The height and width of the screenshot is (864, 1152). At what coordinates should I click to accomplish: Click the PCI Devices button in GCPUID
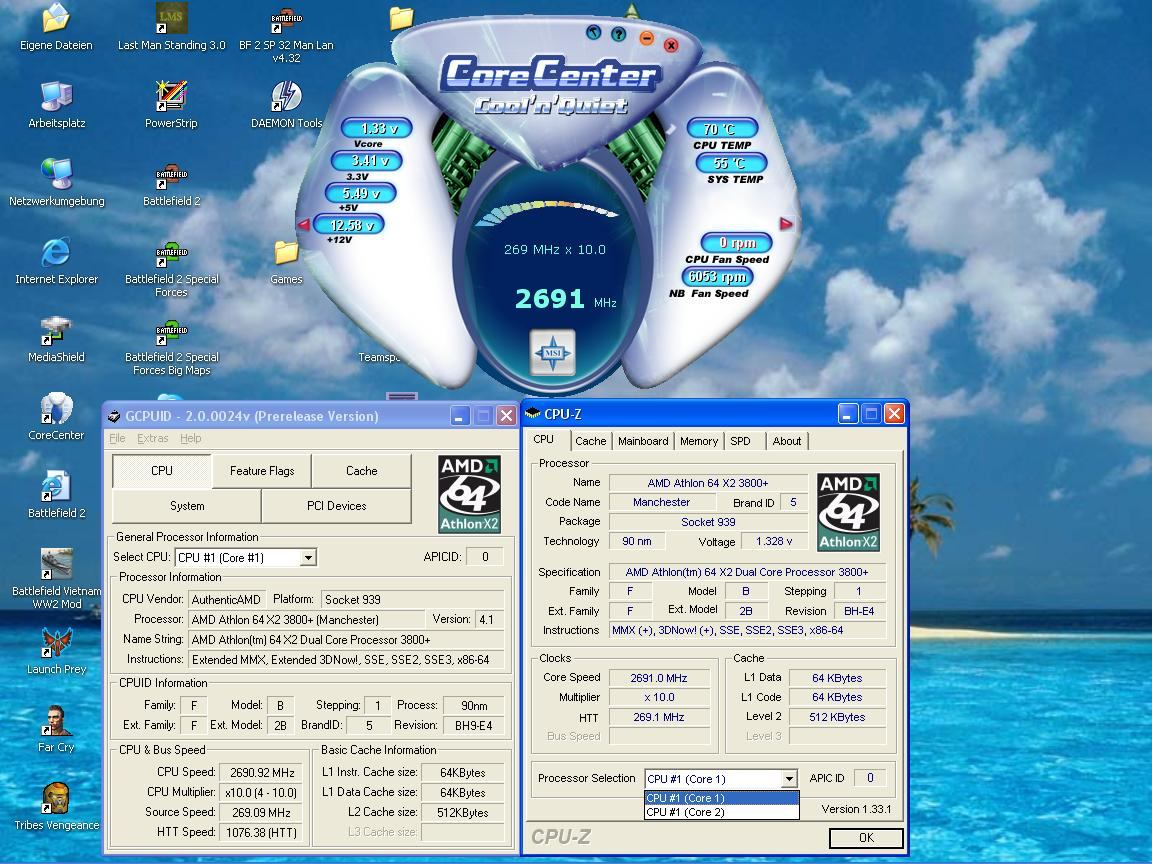[x=336, y=506]
